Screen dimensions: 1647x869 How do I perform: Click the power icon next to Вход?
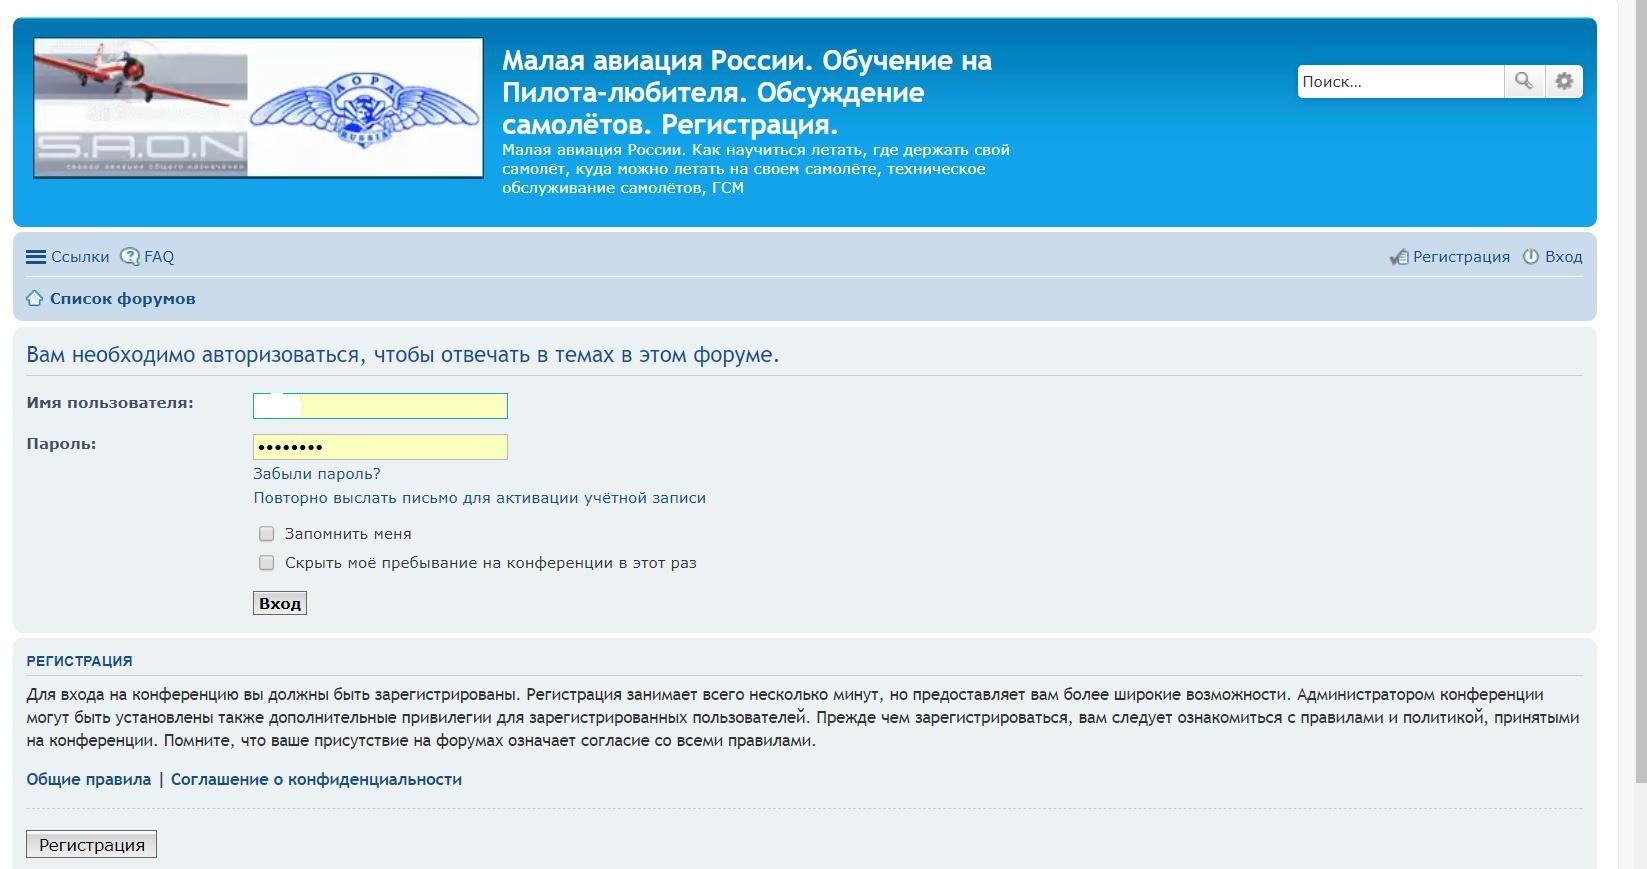pyautogui.click(x=1530, y=257)
